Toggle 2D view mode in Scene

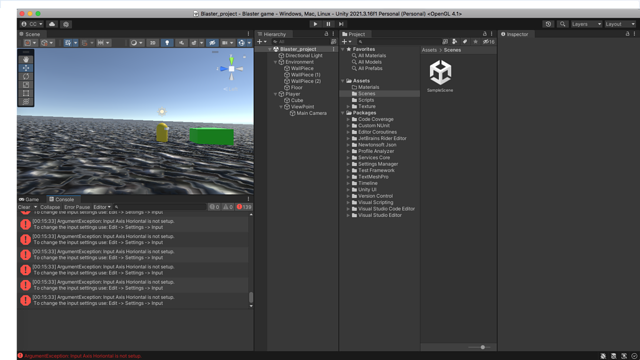coord(152,43)
